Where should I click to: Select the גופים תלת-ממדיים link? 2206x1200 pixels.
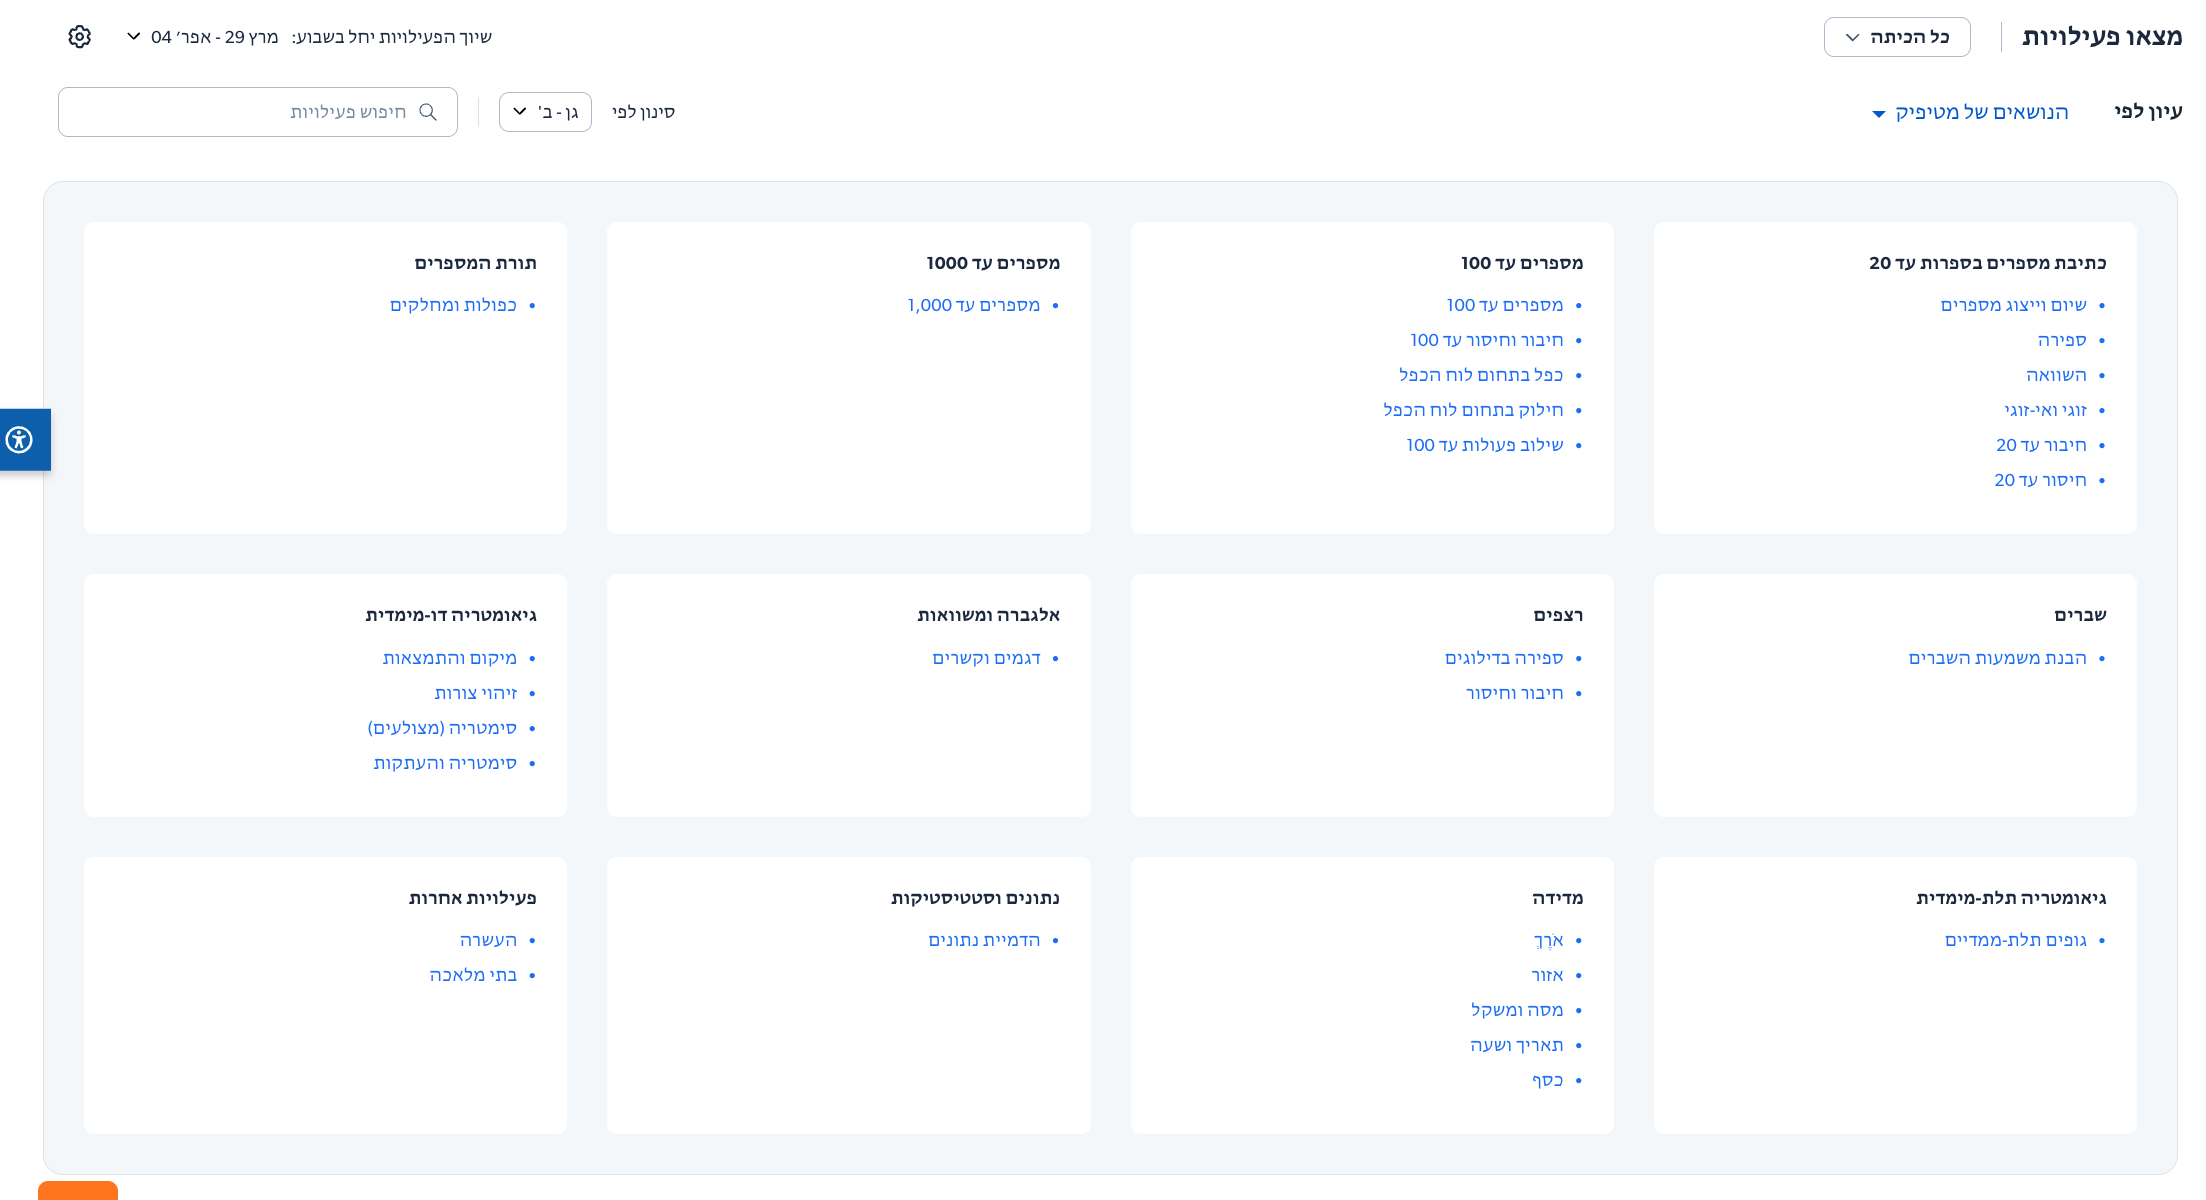2015,940
